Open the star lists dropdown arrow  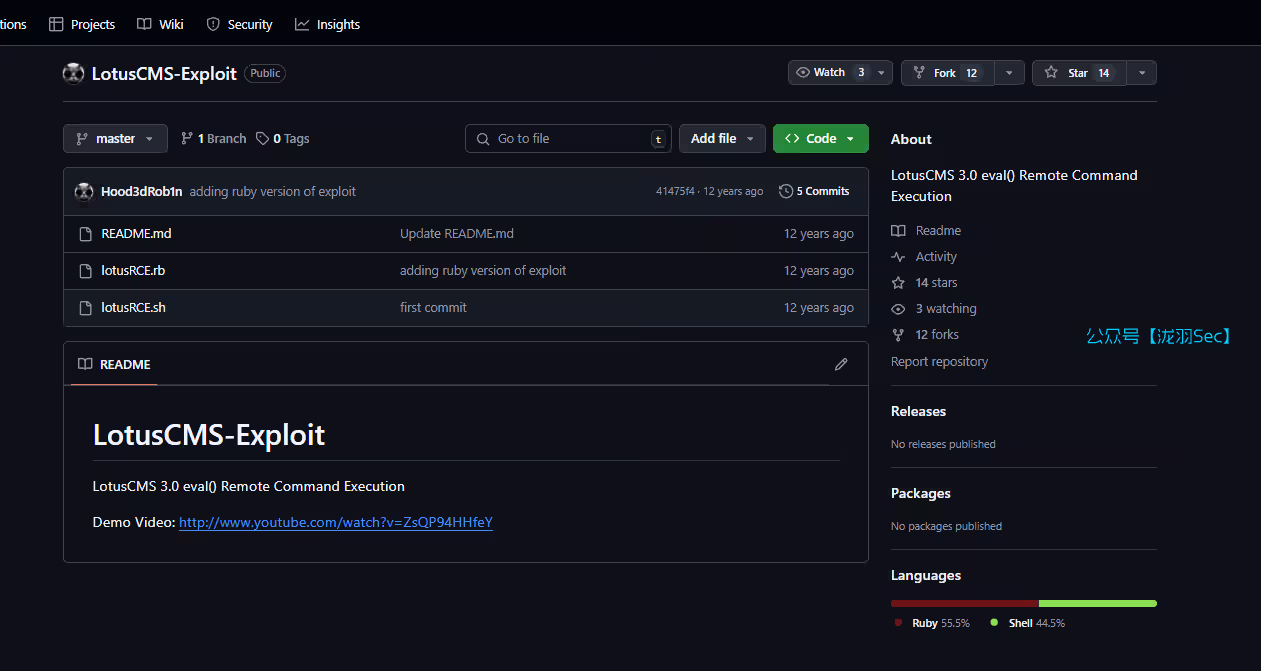click(x=1142, y=73)
